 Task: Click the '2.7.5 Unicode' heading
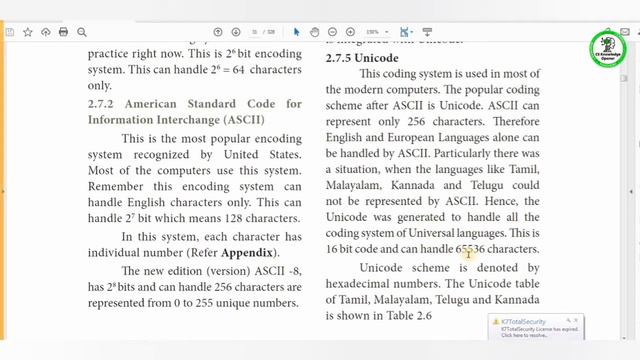coord(362,58)
